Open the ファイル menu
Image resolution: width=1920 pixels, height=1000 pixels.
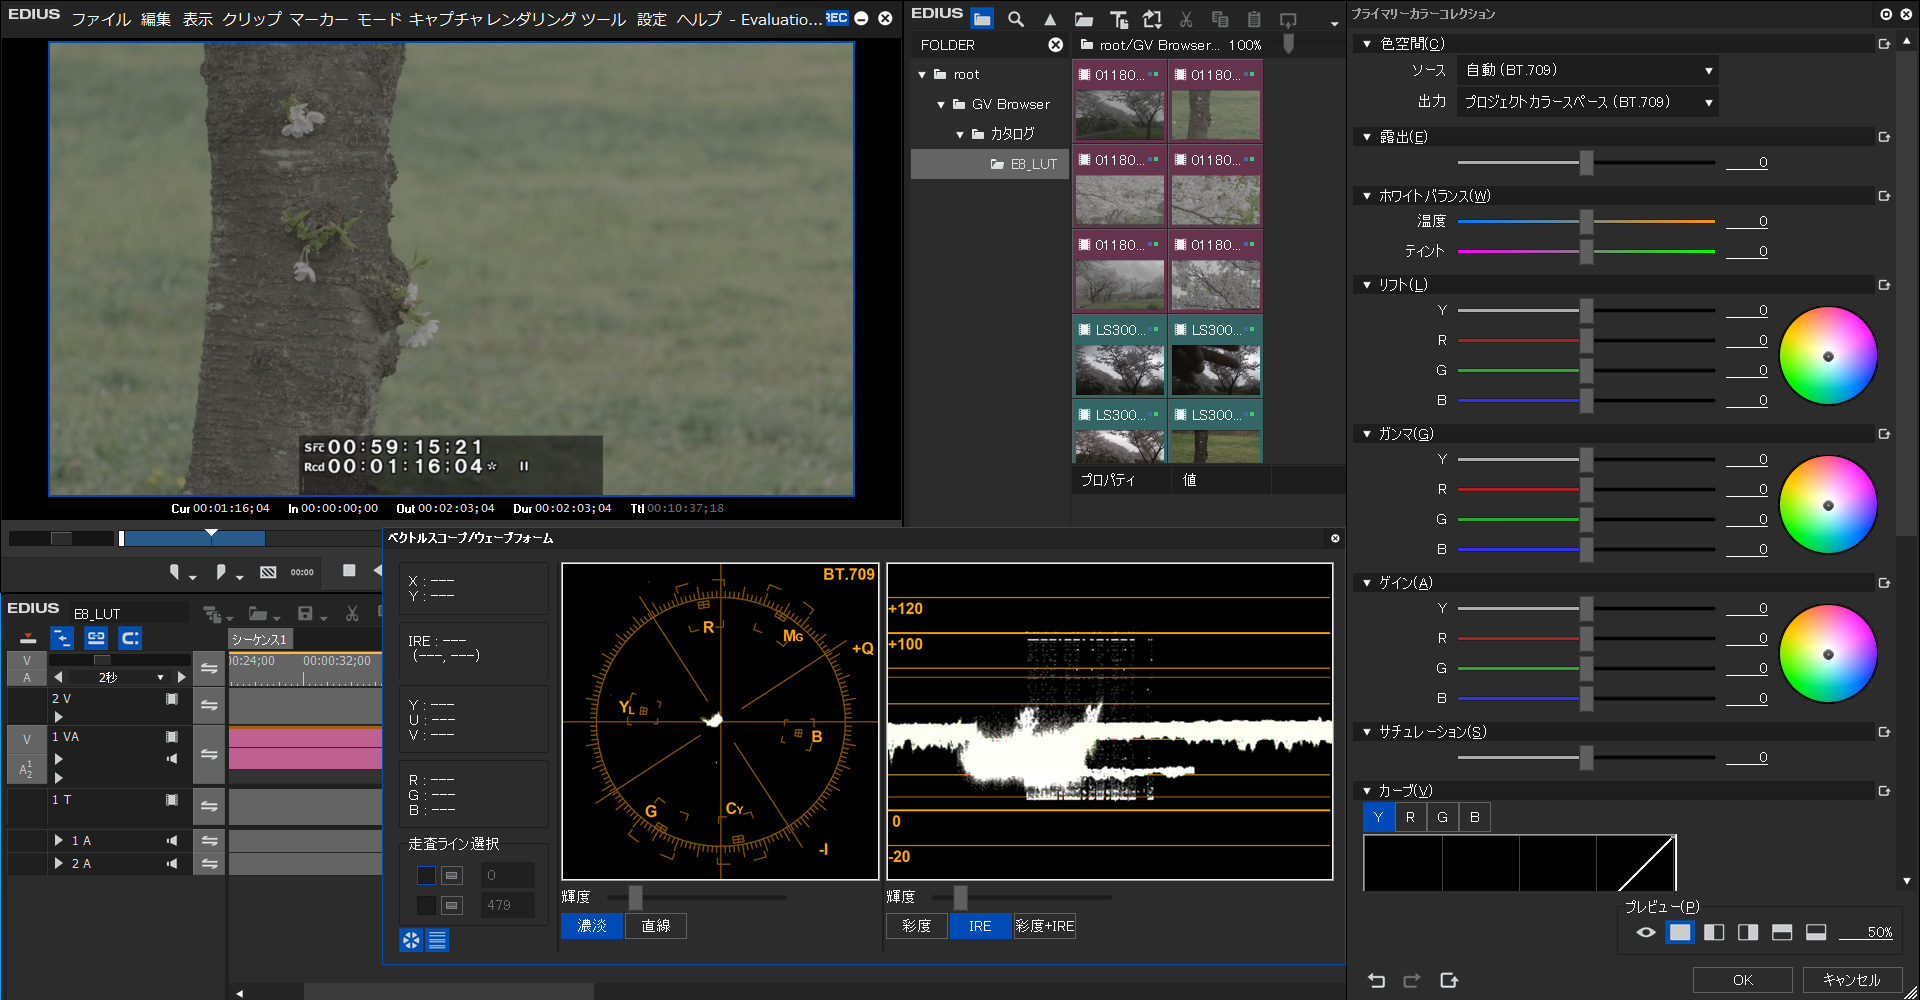coord(100,19)
